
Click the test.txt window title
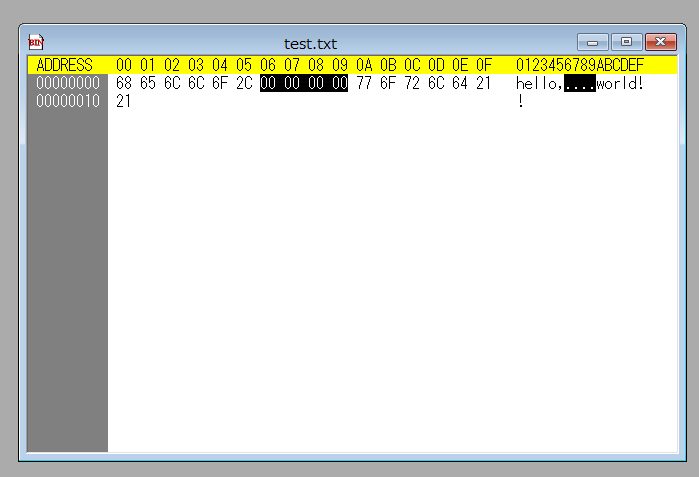(310, 44)
